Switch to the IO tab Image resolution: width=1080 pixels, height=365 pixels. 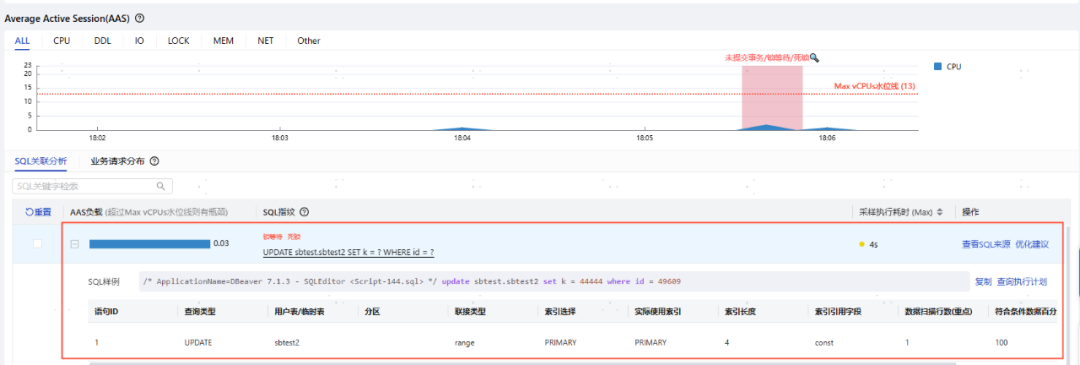click(x=139, y=41)
